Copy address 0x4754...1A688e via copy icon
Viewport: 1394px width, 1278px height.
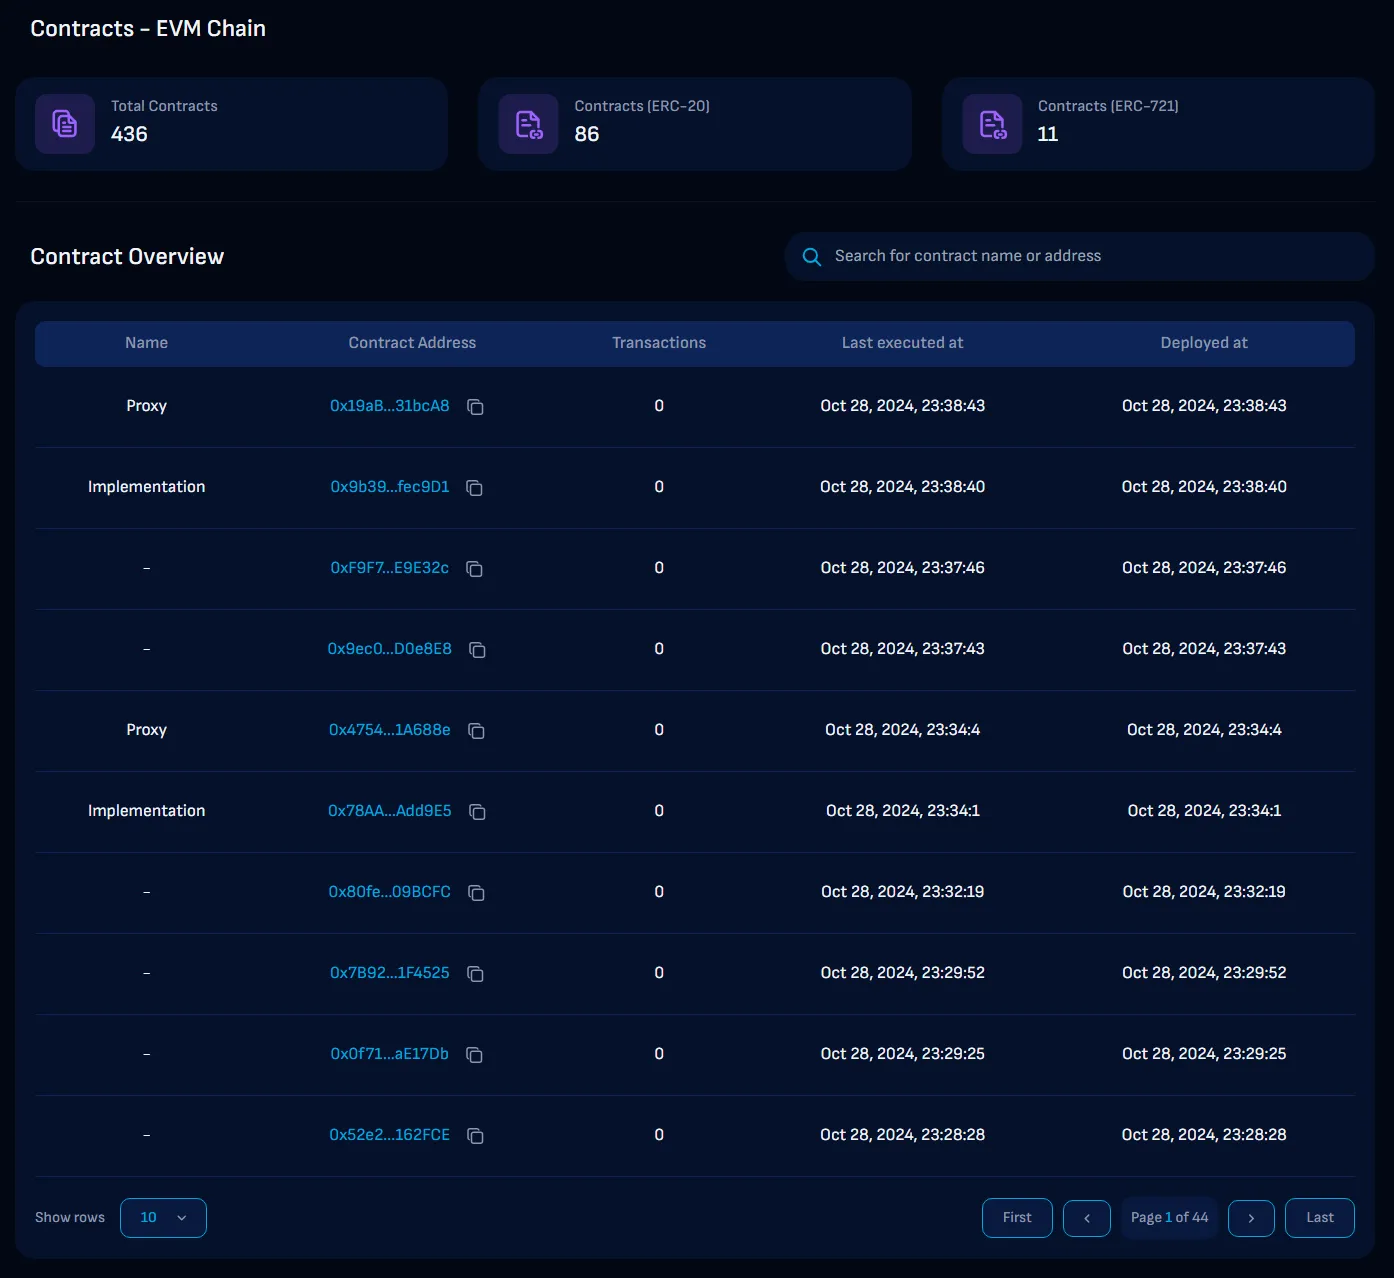(477, 731)
